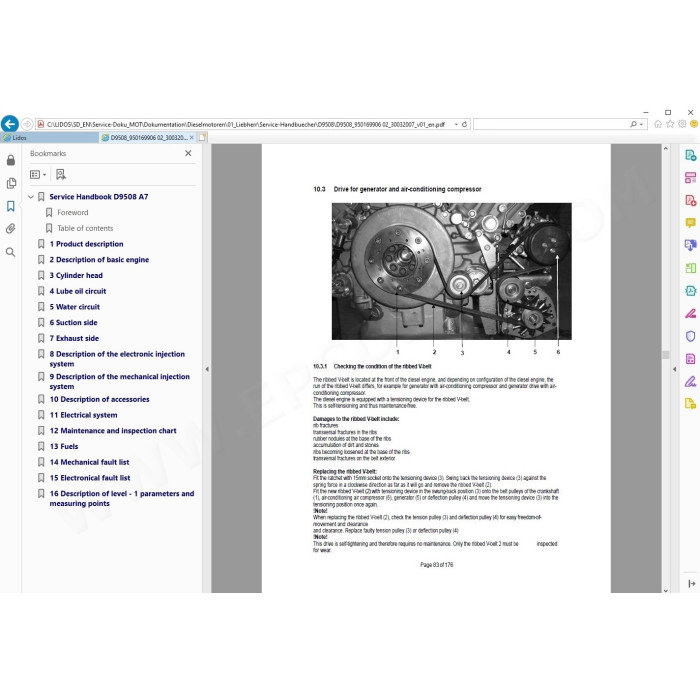Open the Organize Pages tool icon
The width and height of the screenshot is (700, 700).
pyautogui.click(x=691, y=177)
